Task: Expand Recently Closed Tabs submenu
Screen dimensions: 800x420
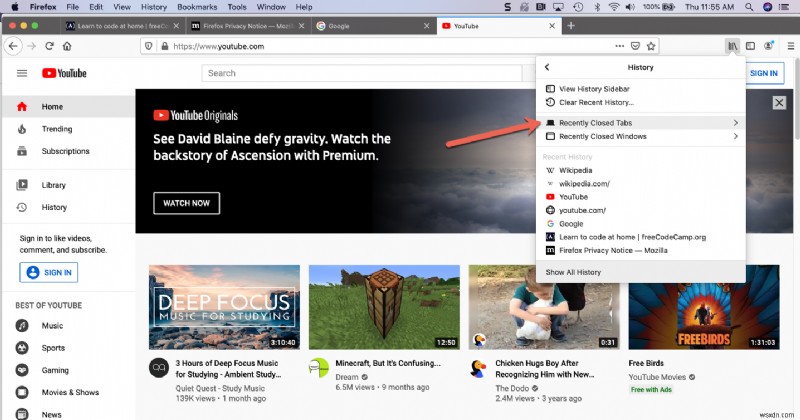Action: point(641,123)
